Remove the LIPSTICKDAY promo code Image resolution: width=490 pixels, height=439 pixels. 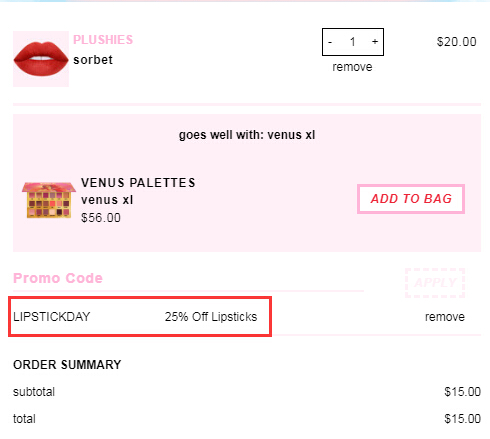(x=445, y=317)
